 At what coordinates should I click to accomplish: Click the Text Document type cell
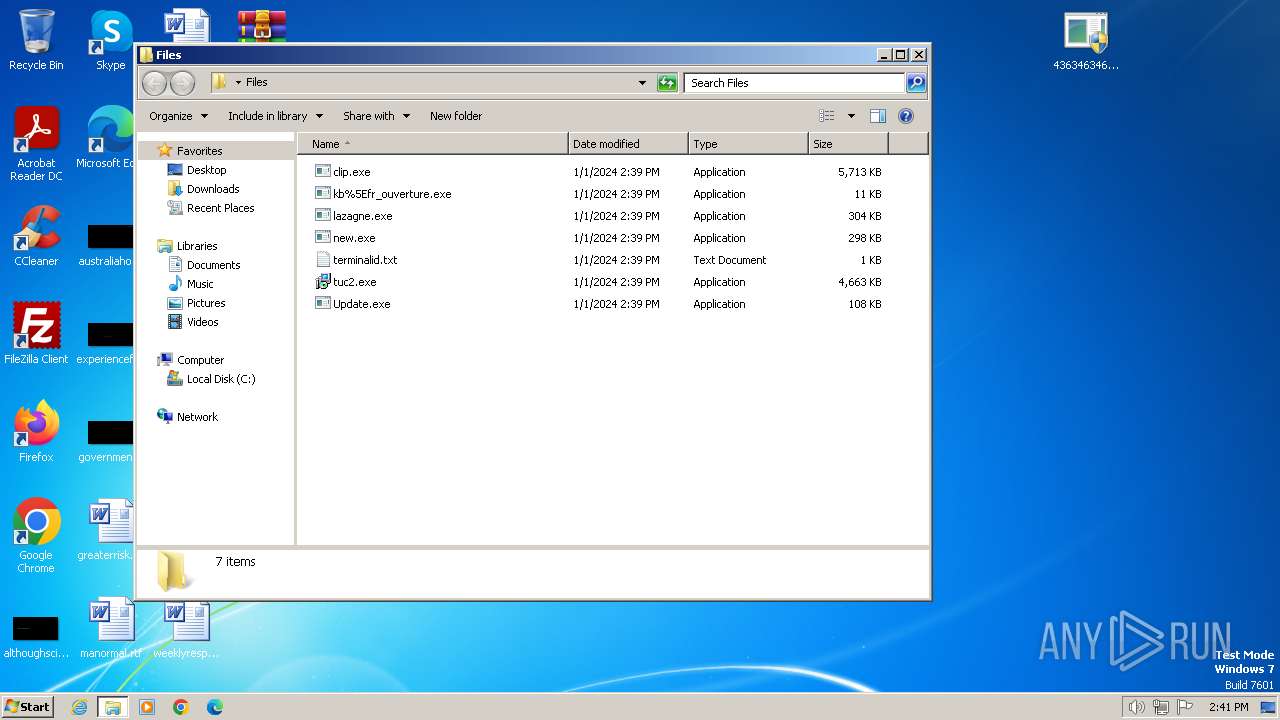(730, 260)
